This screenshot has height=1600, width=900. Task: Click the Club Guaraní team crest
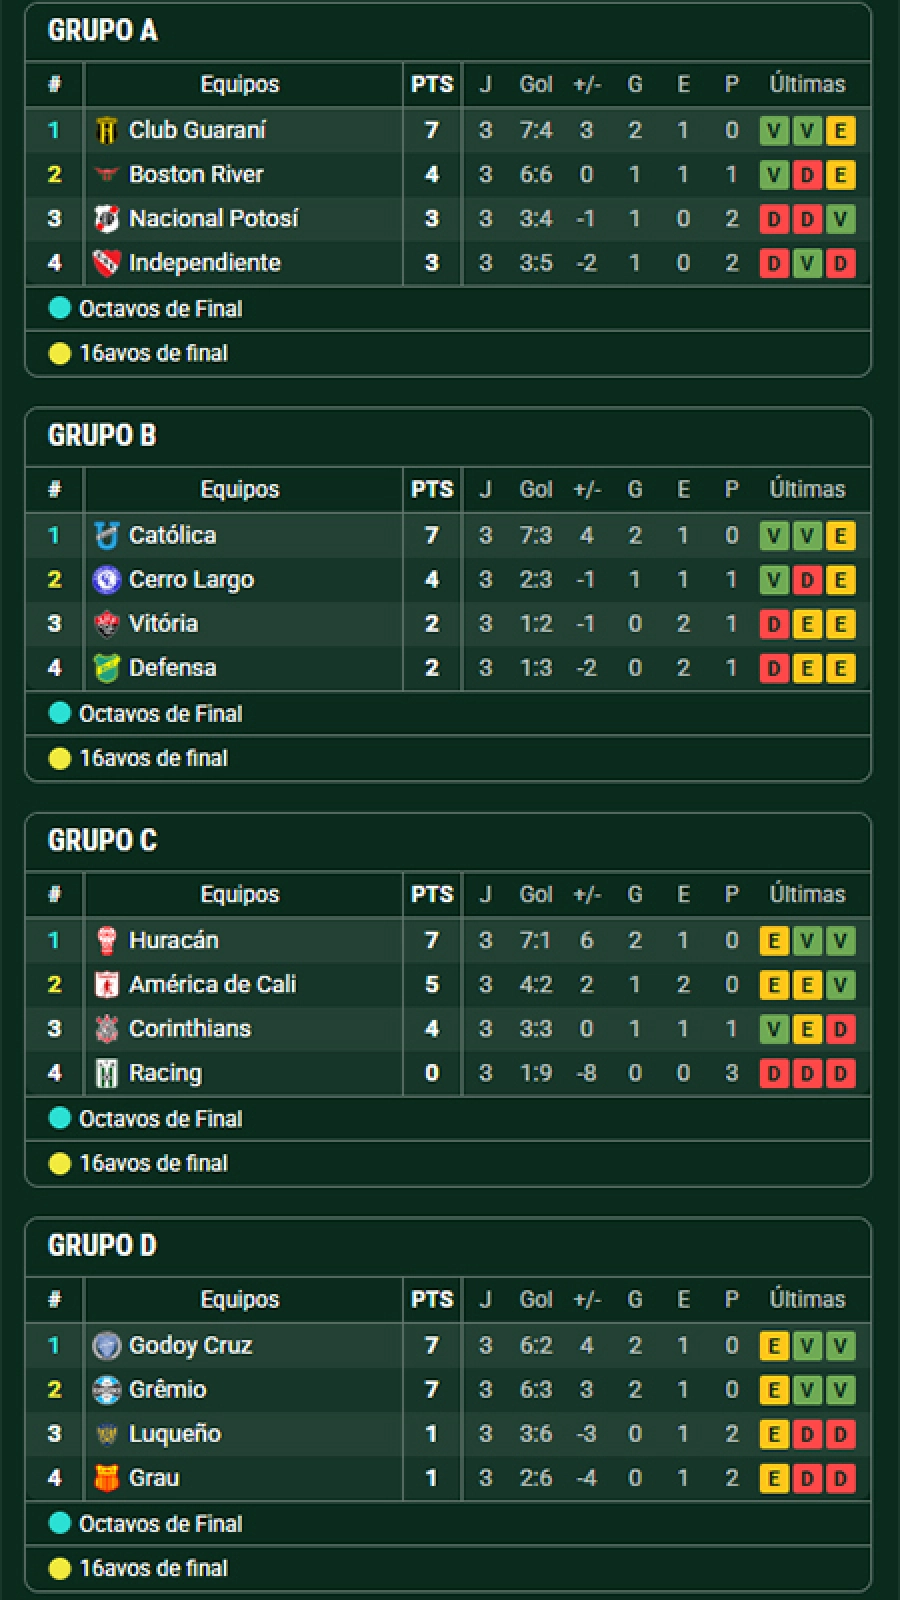(106, 131)
